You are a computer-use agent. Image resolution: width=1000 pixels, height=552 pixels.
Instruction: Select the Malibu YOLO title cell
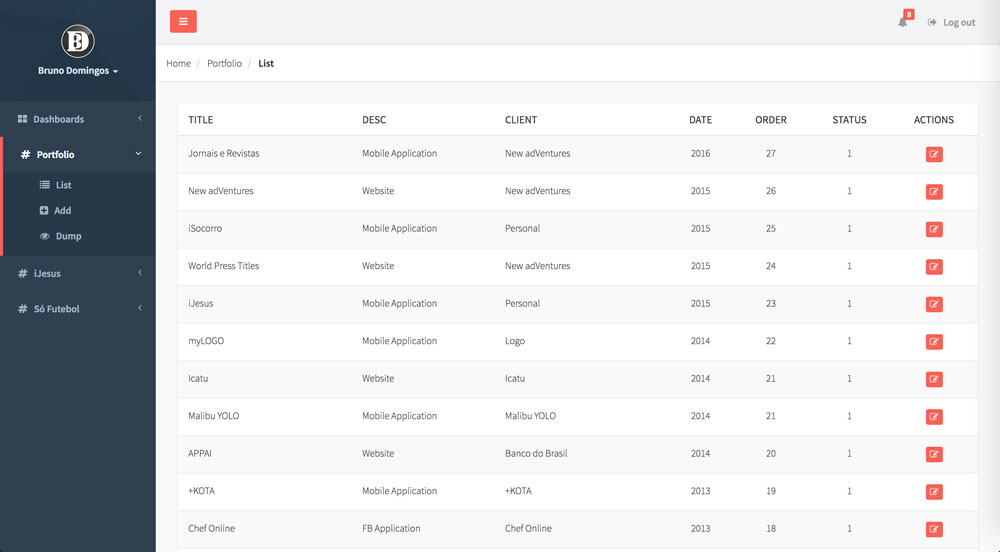(x=213, y=416)
